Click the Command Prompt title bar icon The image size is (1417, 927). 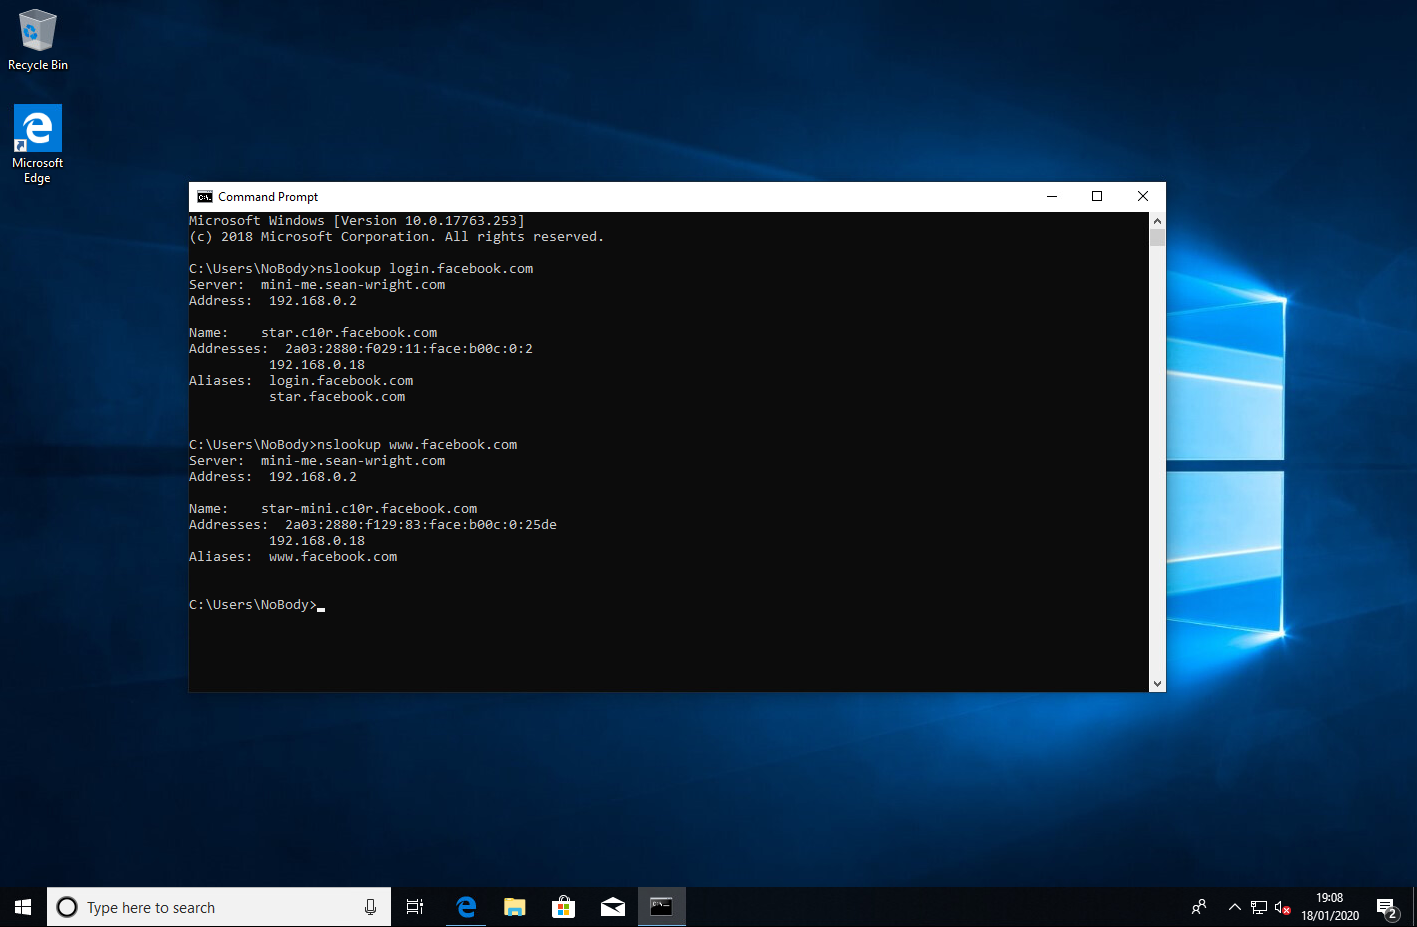coord(205,197)
